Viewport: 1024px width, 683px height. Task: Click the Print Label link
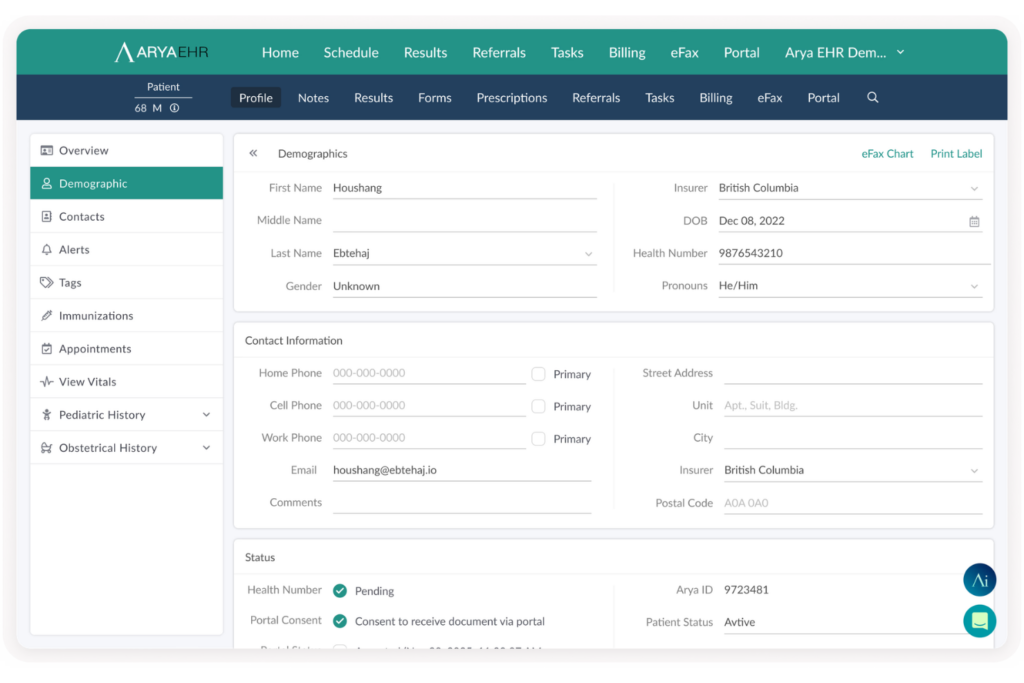point(956,153)
